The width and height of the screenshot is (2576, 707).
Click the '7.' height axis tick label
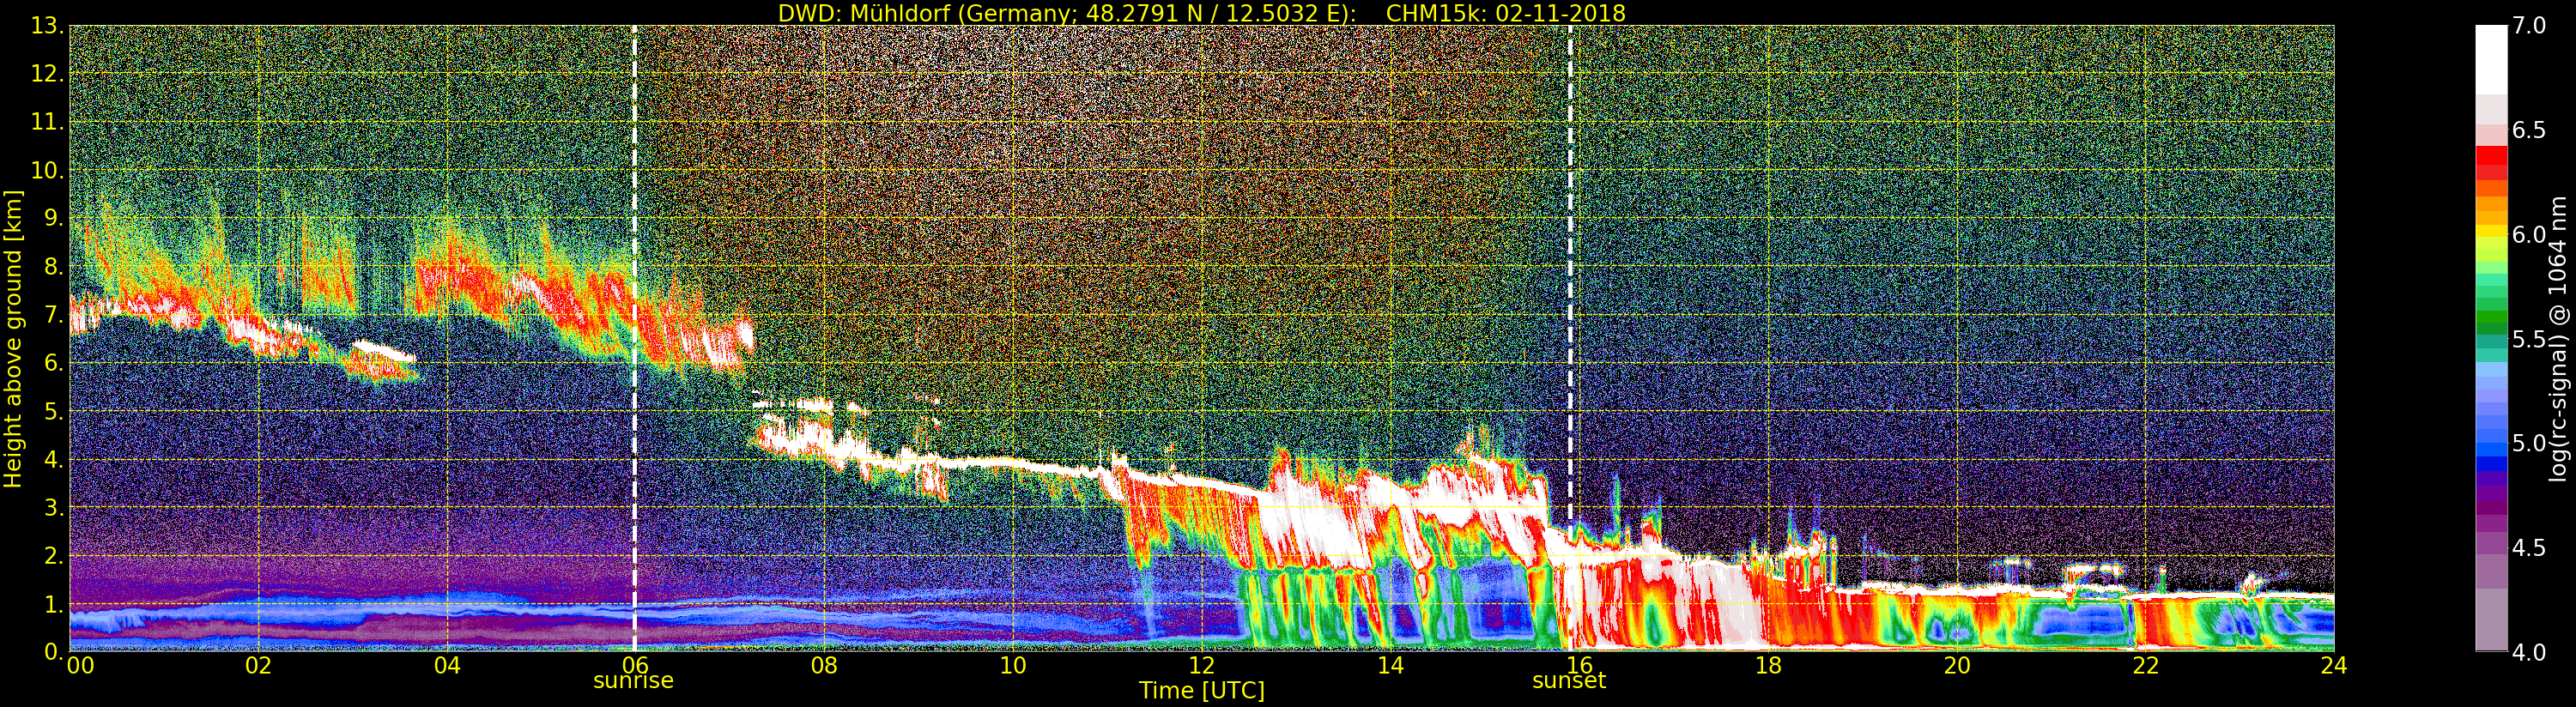[54, 315]
